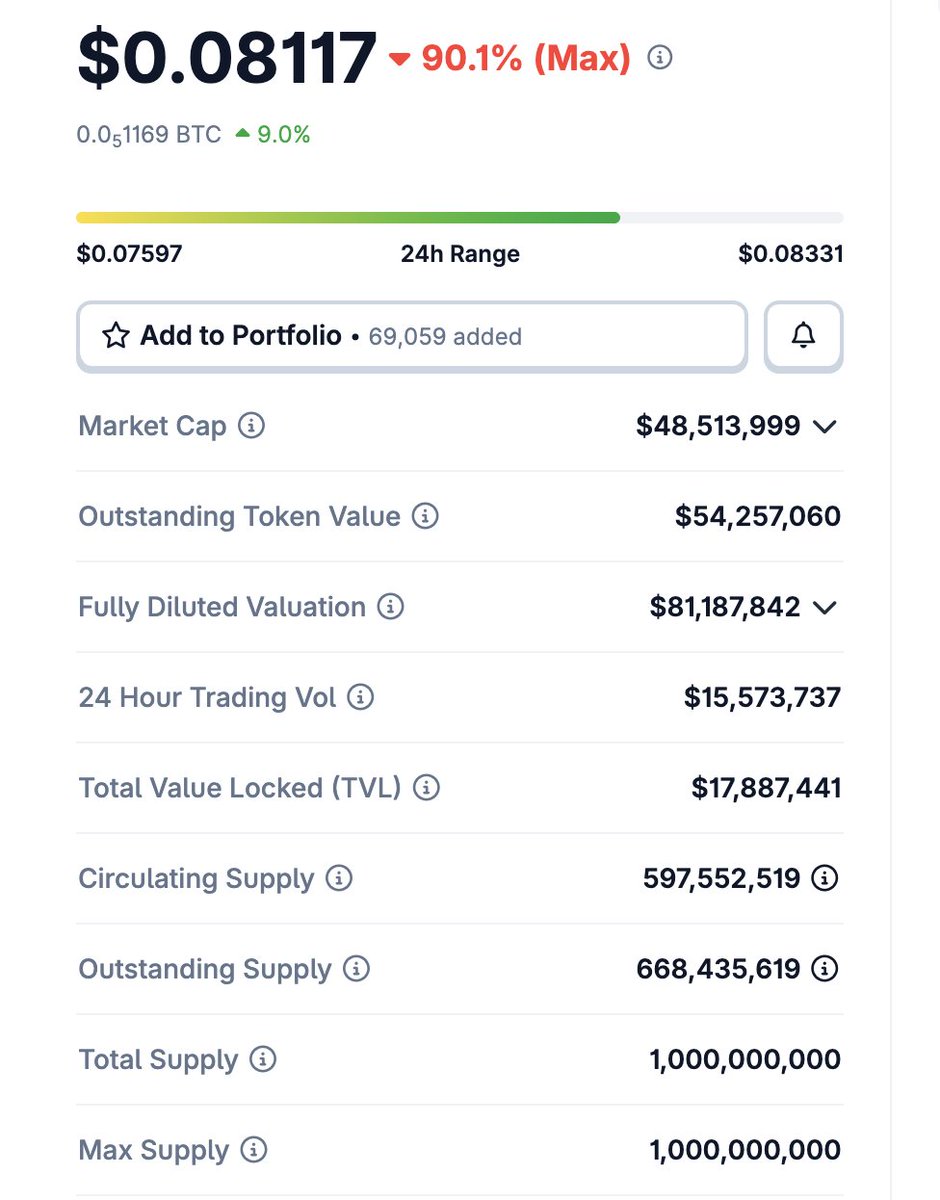Click info icon beside Outstanding Supply label
940x1200 pixels.
pyautogui.click(x=356, y=969)
